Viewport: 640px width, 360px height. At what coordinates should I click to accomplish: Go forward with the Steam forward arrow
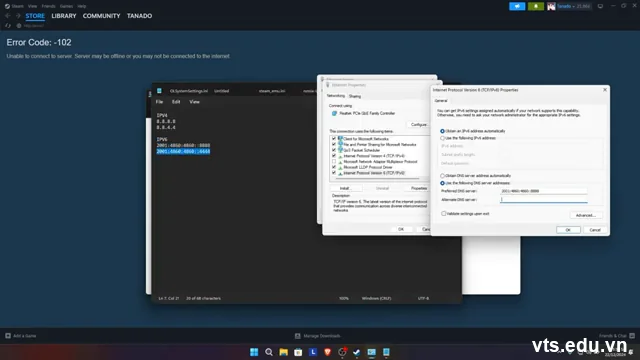(18, 16)
